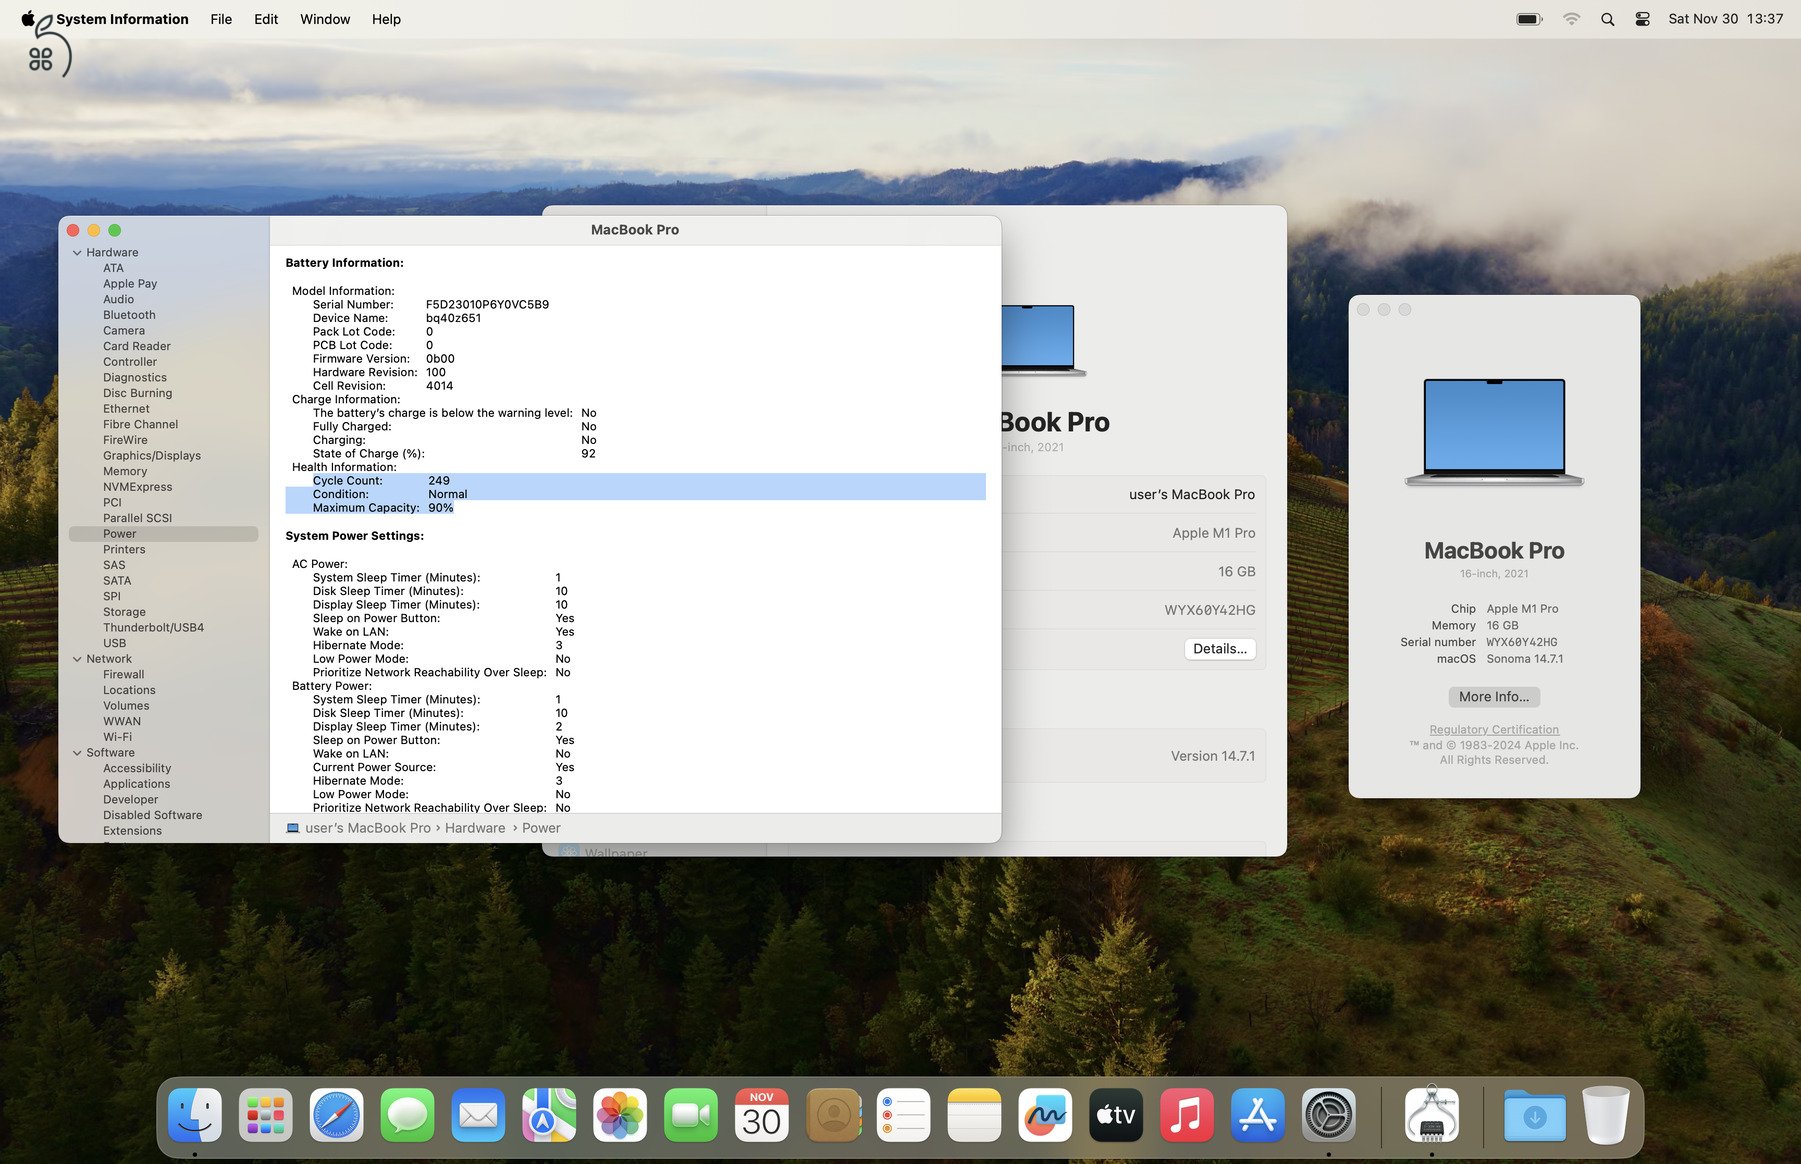Screen dimensions: 1801x1164
Task: Select Applications under Software
Action: (x=136, y=784)
